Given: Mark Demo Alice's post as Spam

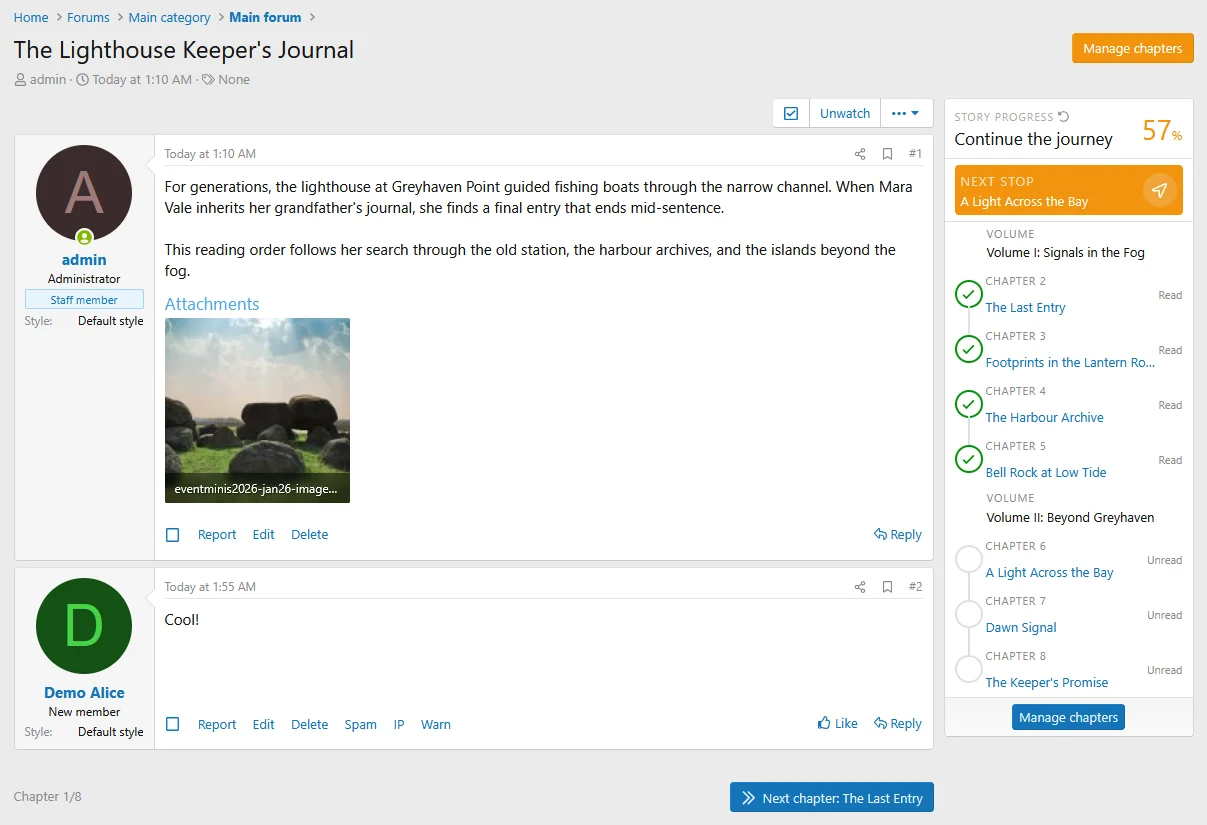Looking at the screenshot, I should 360,725.
